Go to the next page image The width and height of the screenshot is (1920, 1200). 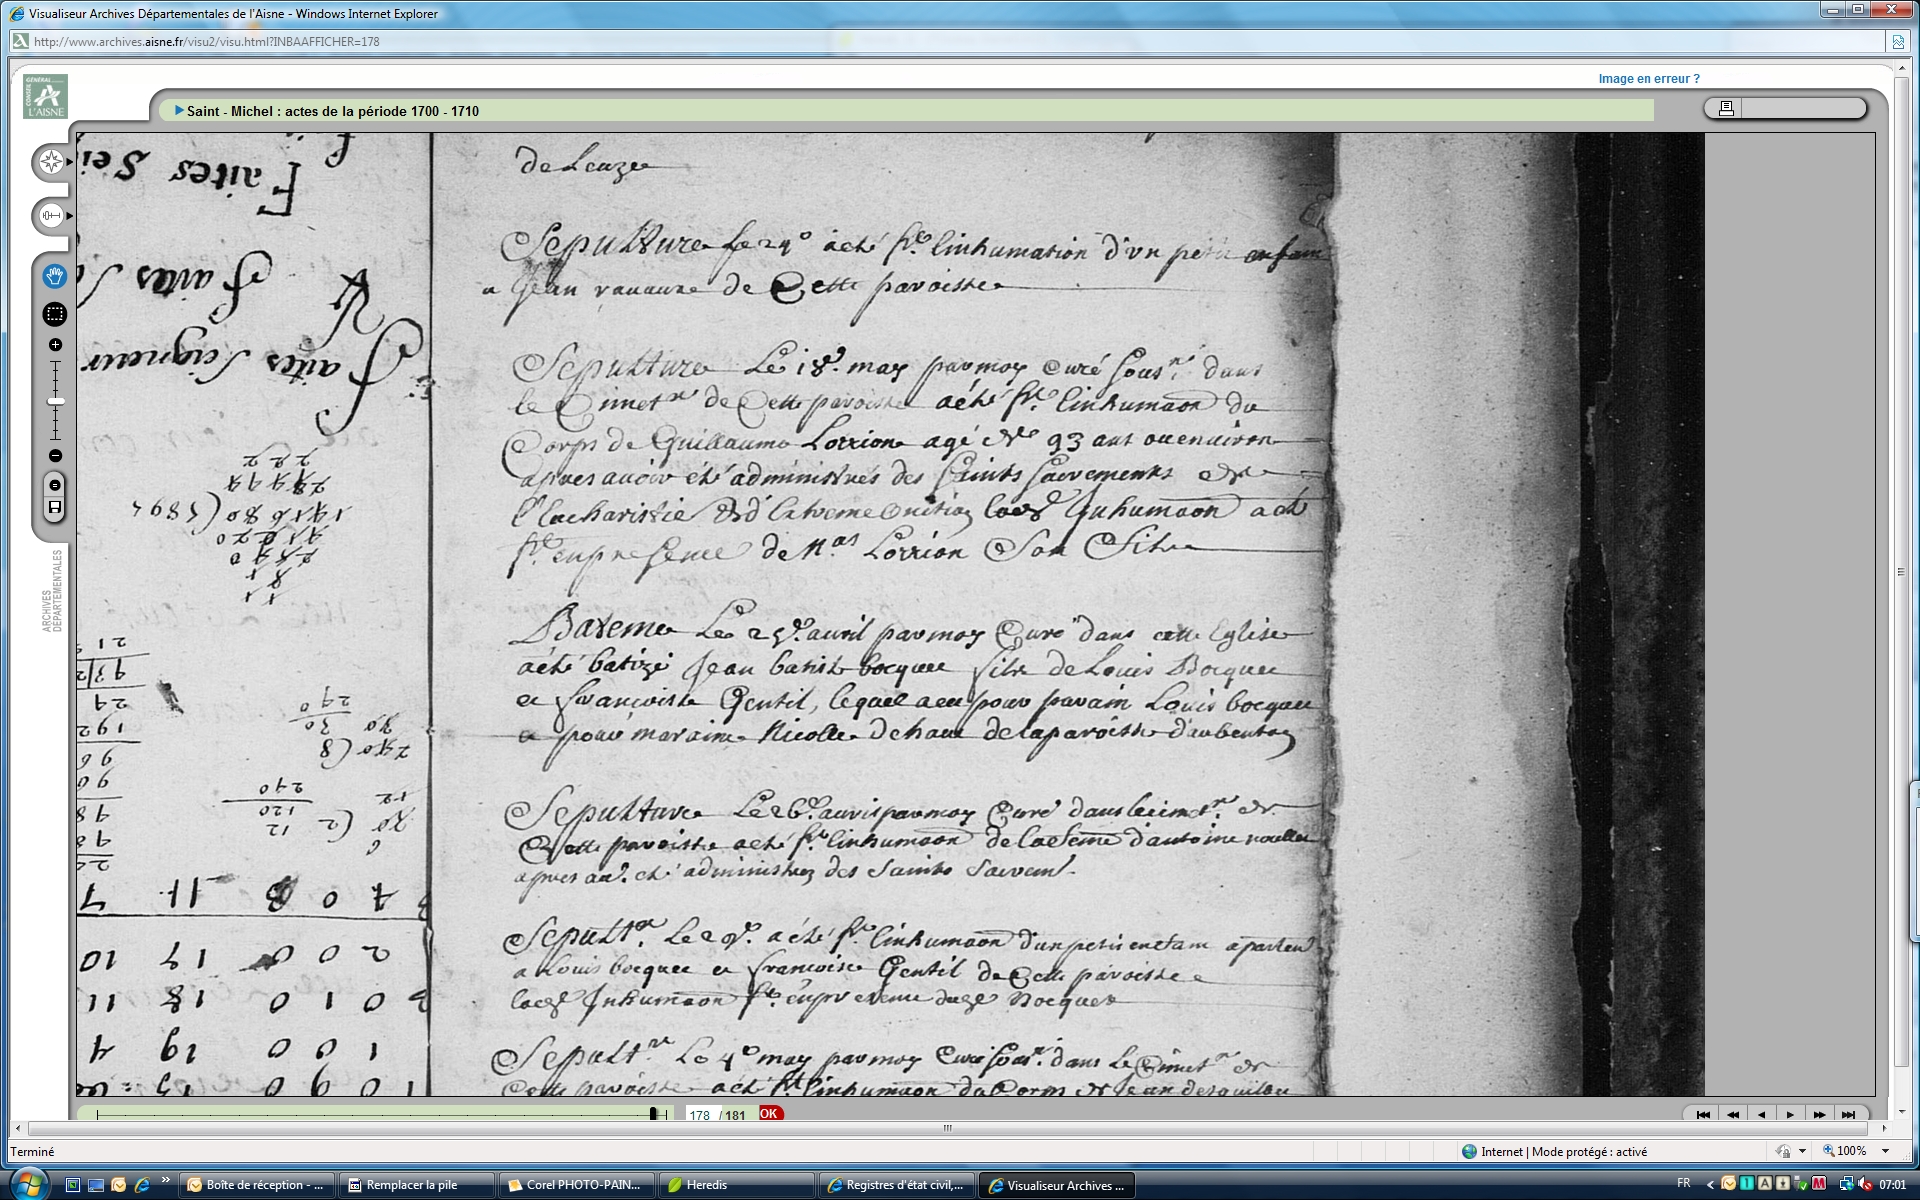1790,1114
